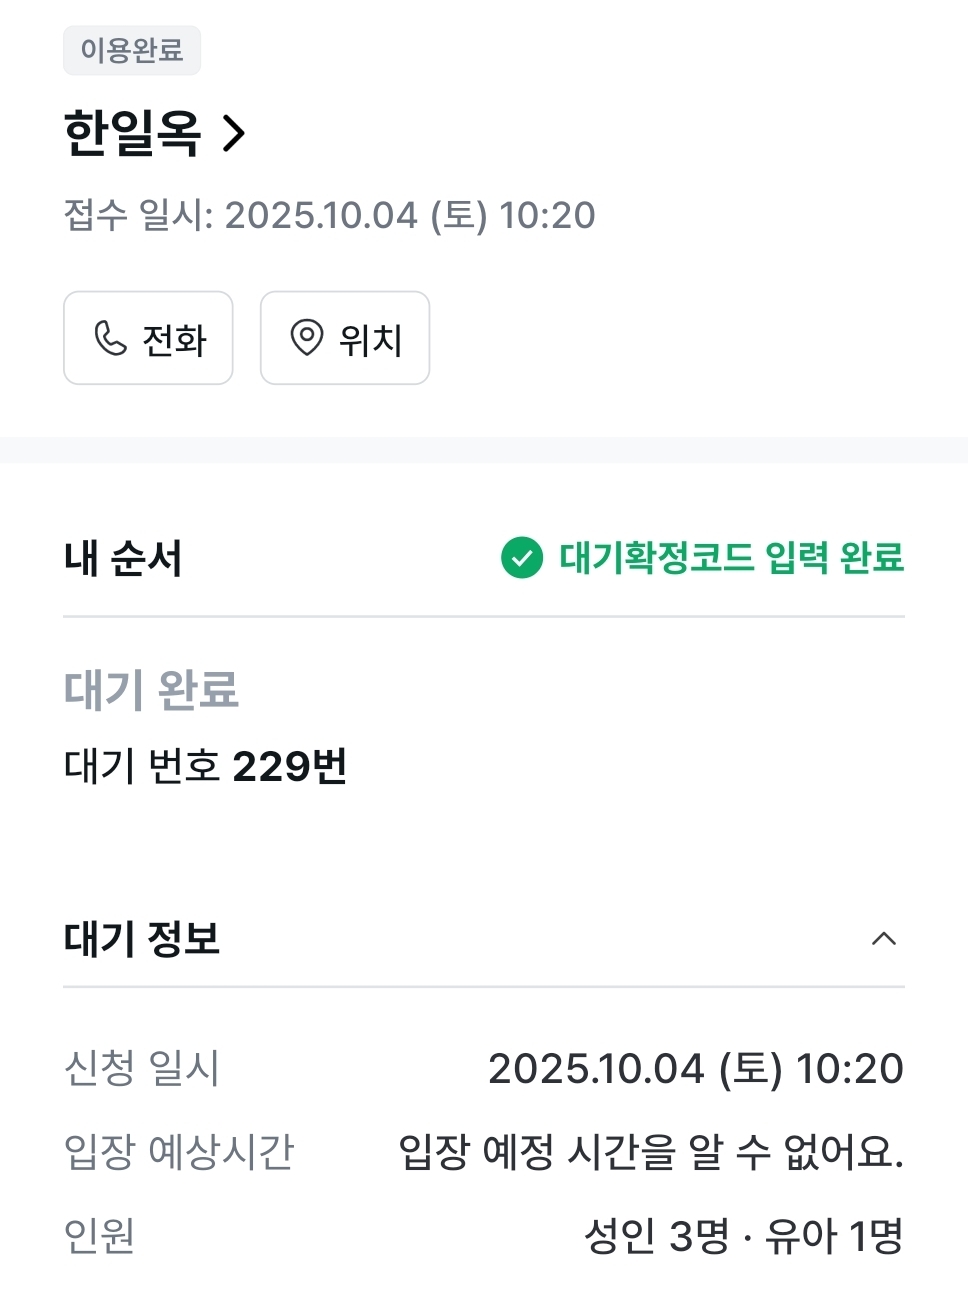View restaurant map with 위치 button
Screen dimensions: 968x1302
point(345,338)
